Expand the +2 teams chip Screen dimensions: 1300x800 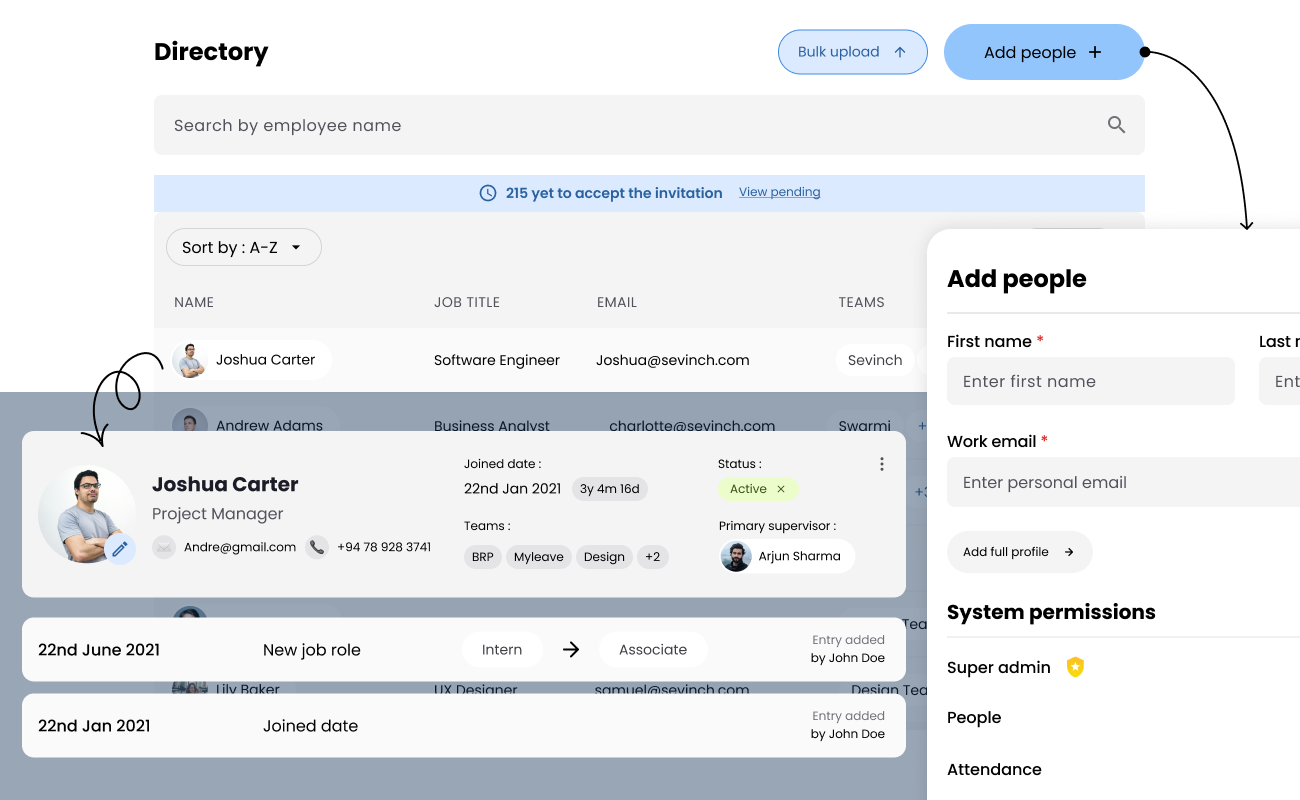pos(652,557)
